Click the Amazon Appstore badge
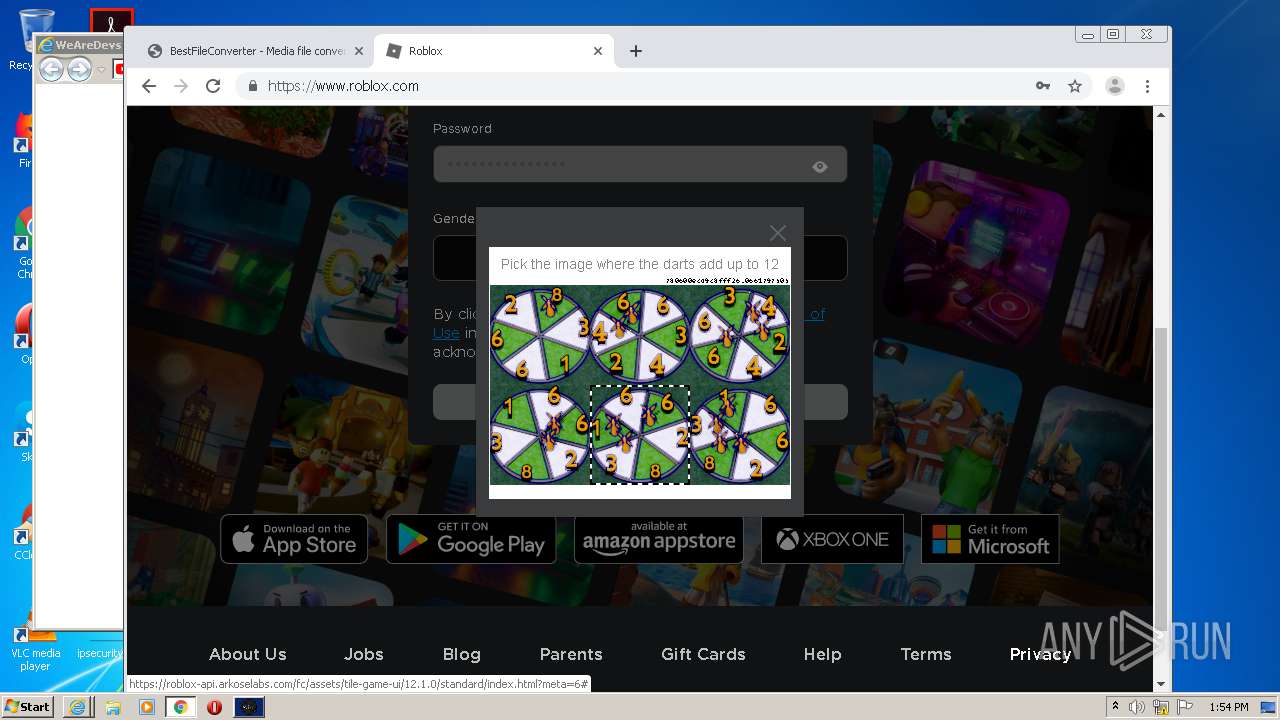1280x720 pixels. point(658,539)
